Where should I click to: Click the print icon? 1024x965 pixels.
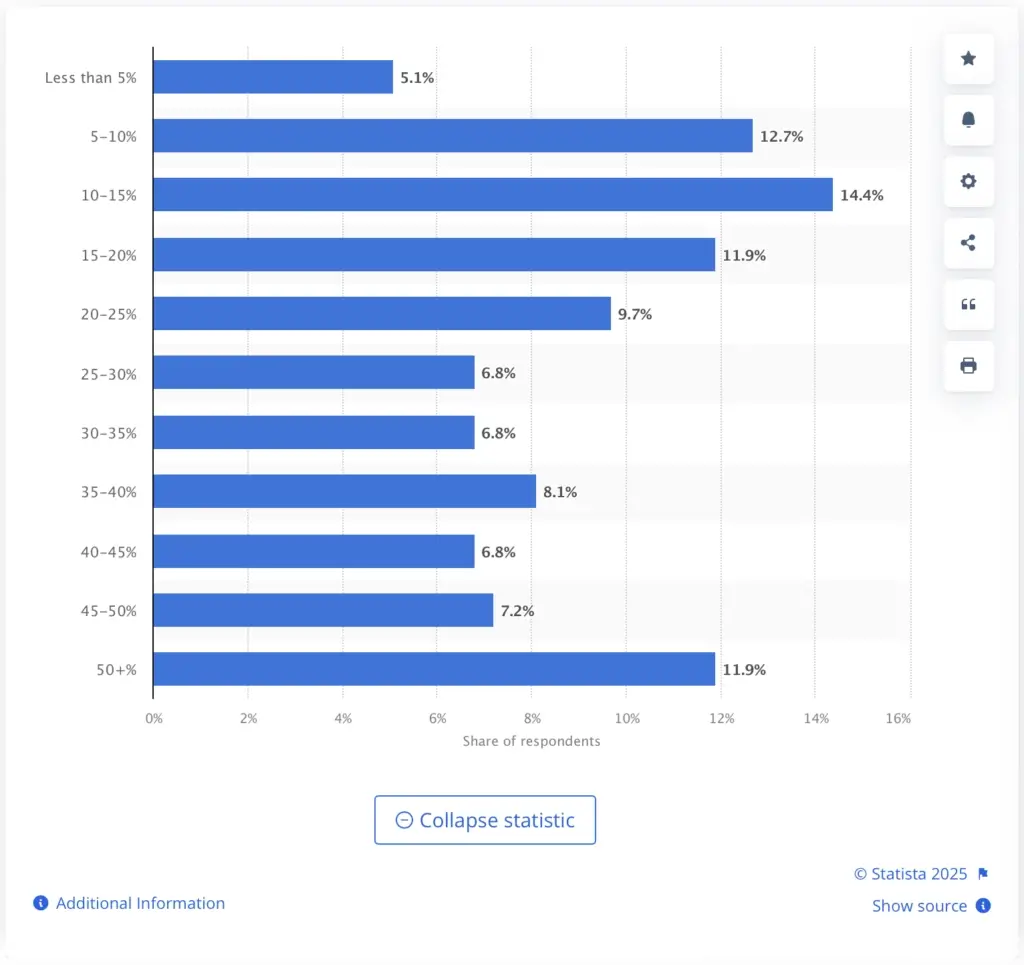(968, 365)
